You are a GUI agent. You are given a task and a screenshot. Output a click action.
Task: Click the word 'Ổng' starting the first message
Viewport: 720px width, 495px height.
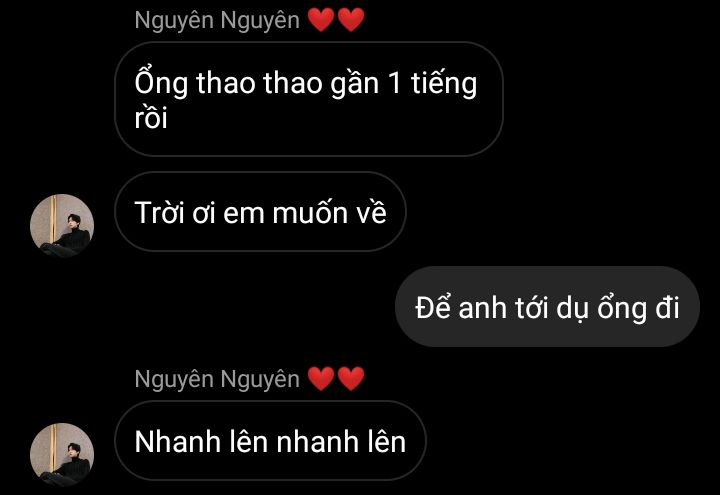161,83
